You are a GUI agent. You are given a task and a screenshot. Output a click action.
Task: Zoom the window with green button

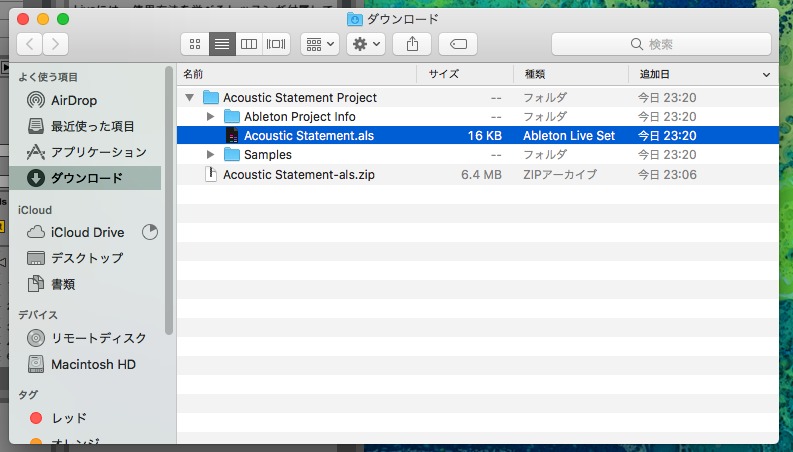(x=63, y=19)
